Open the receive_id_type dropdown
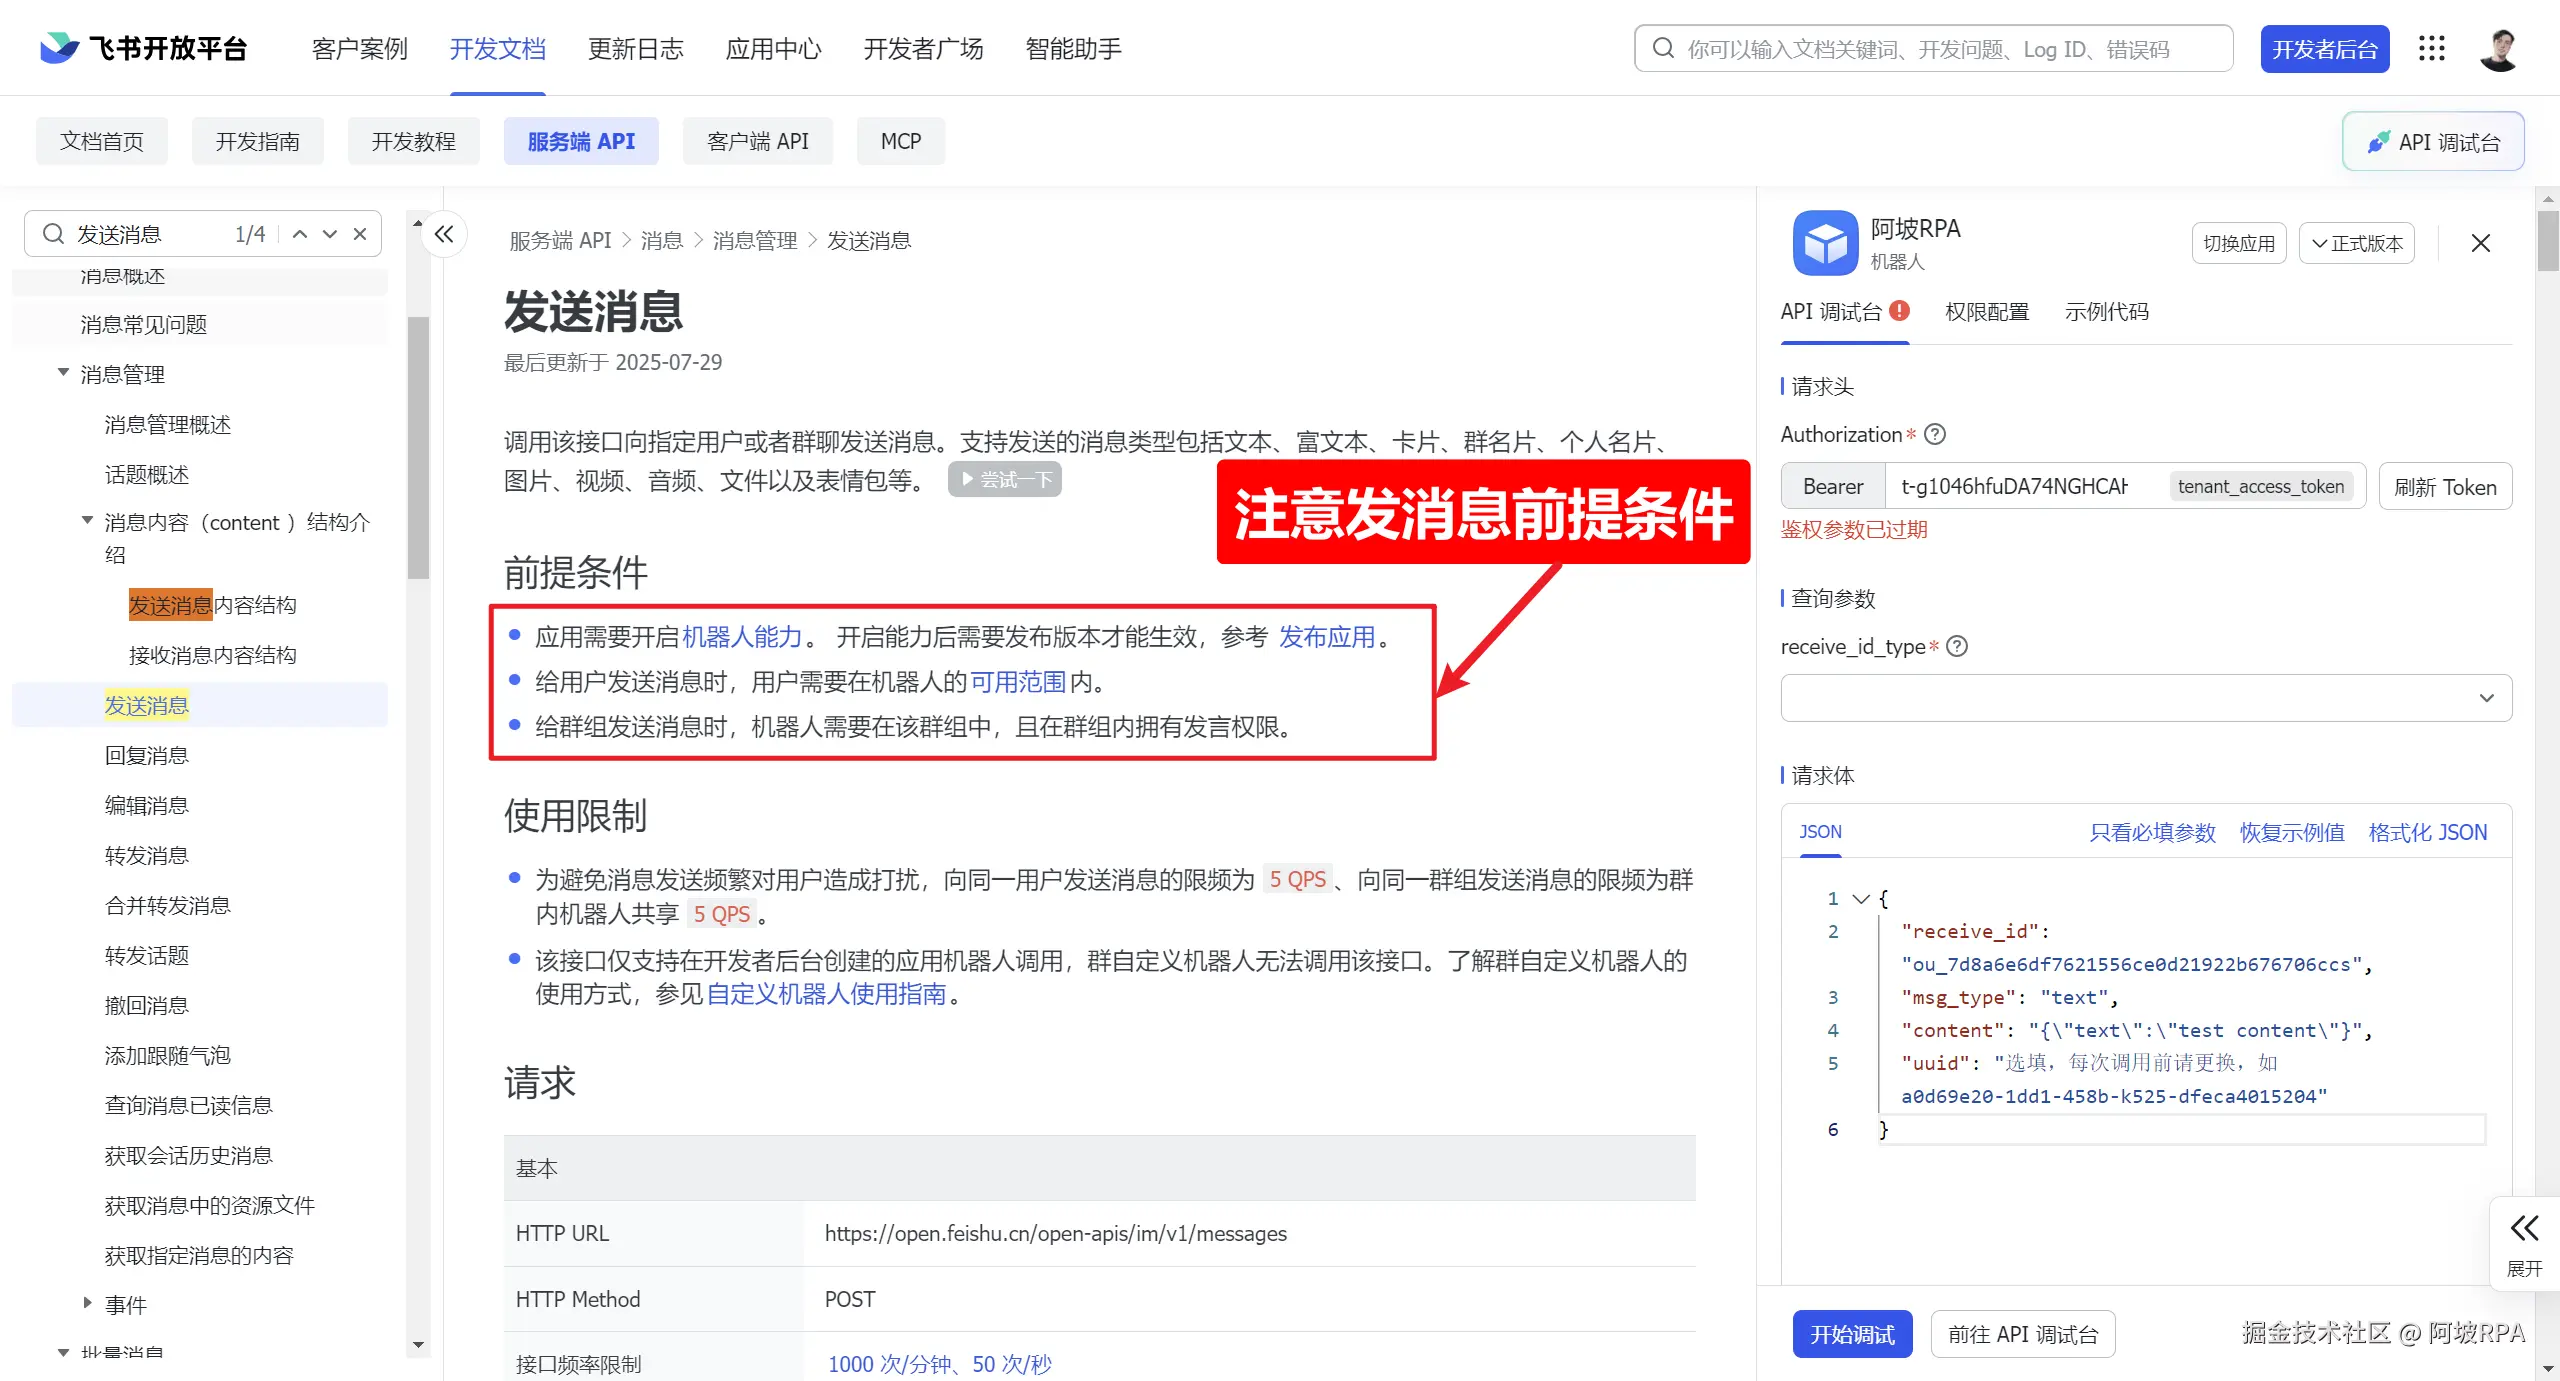The image size is (2560, 1381). pos(2145,698)
